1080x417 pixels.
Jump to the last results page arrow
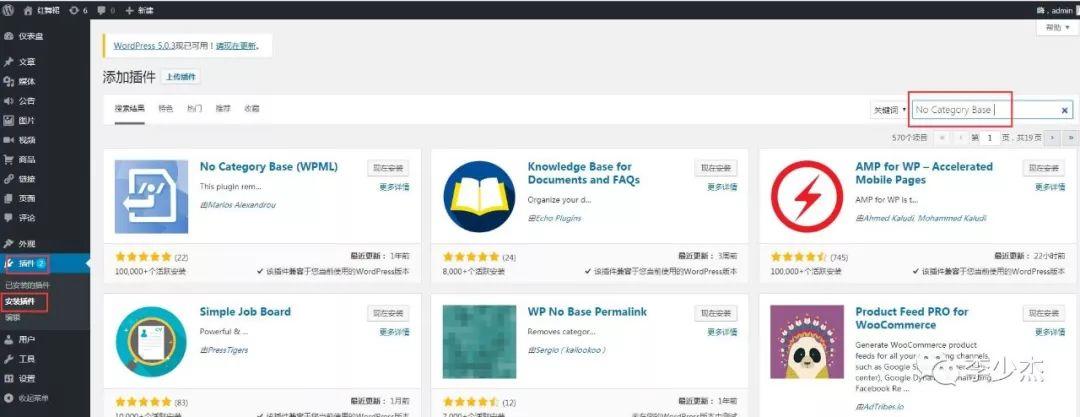coord(1070,138)
